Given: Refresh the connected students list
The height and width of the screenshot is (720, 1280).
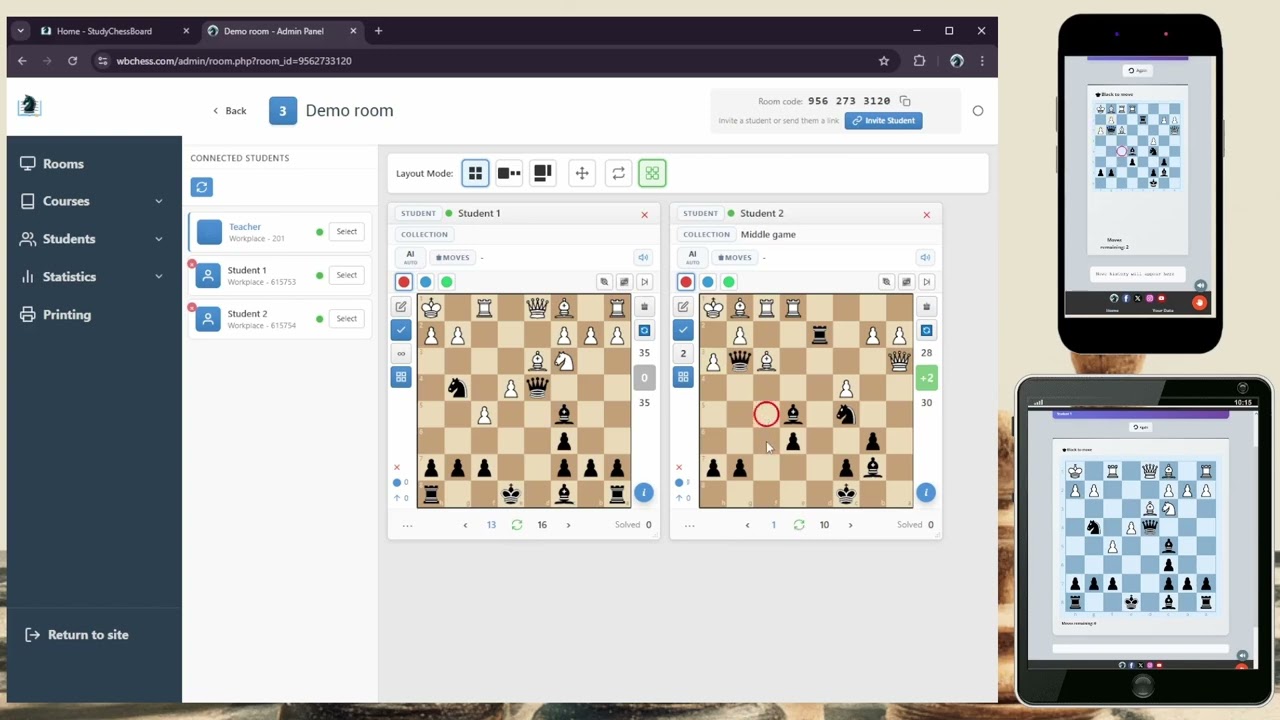Looking at the screenshot, I should pos(202,187).
